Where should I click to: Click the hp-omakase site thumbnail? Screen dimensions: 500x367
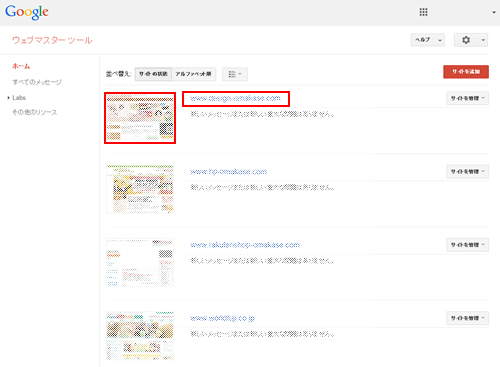(140, 189)
